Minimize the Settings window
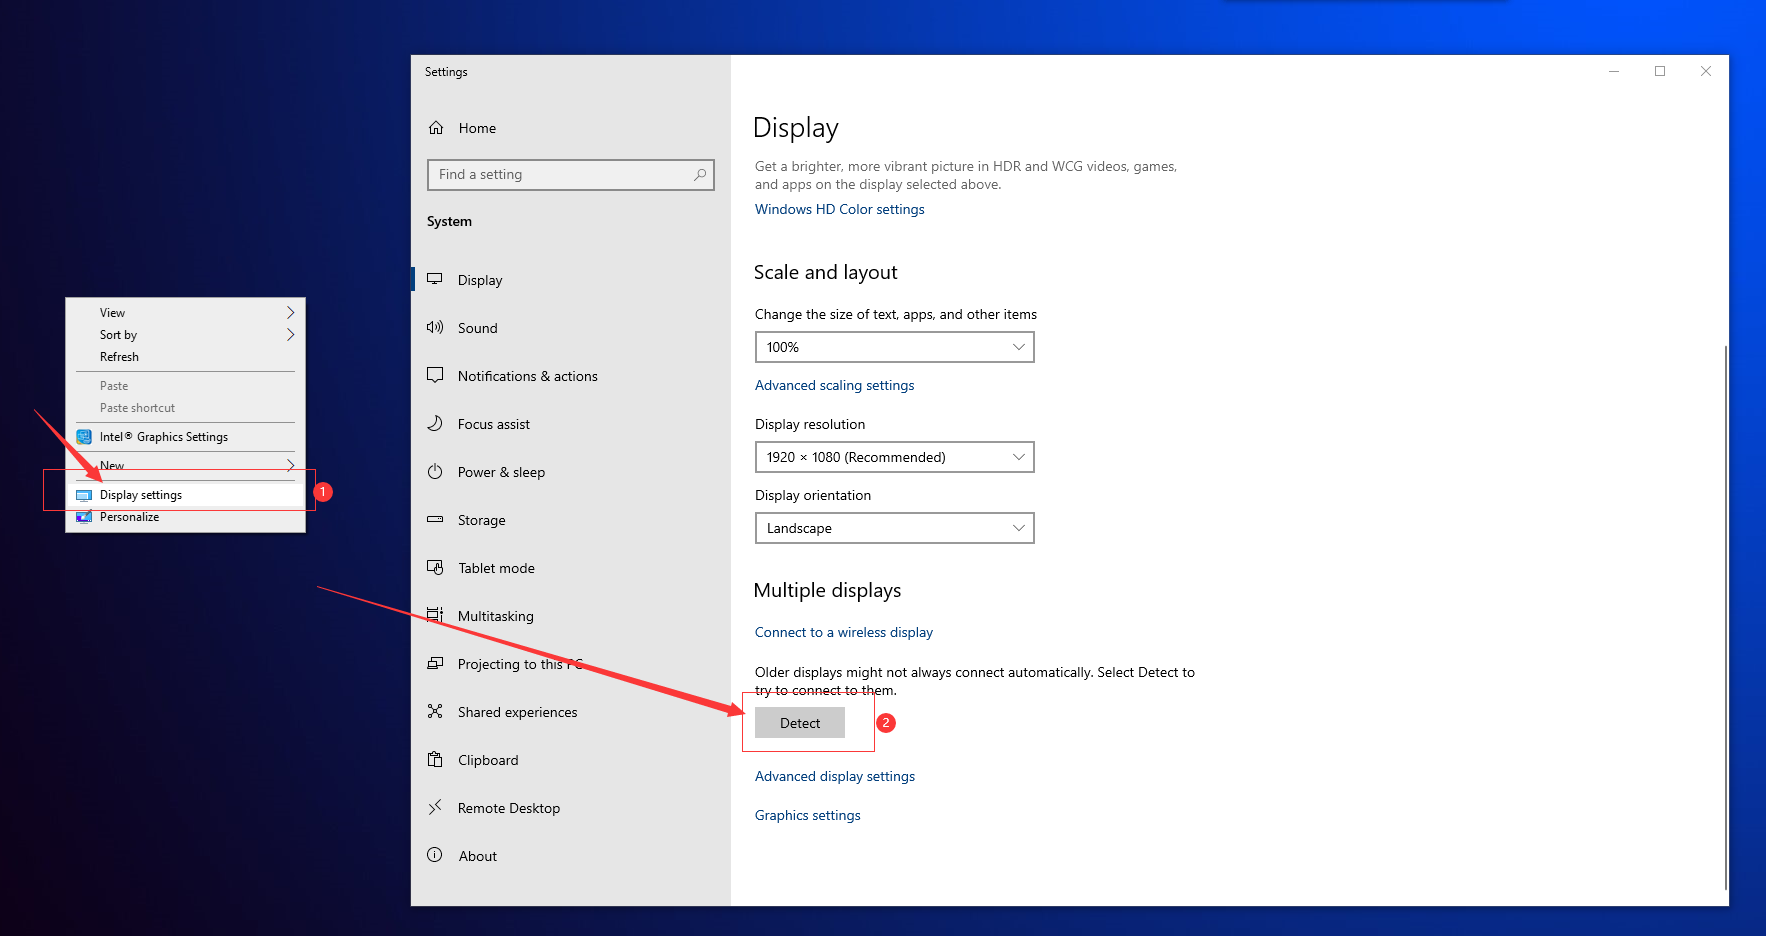Viewport: 1766px width, 936px height. [x=1614, y=71]
